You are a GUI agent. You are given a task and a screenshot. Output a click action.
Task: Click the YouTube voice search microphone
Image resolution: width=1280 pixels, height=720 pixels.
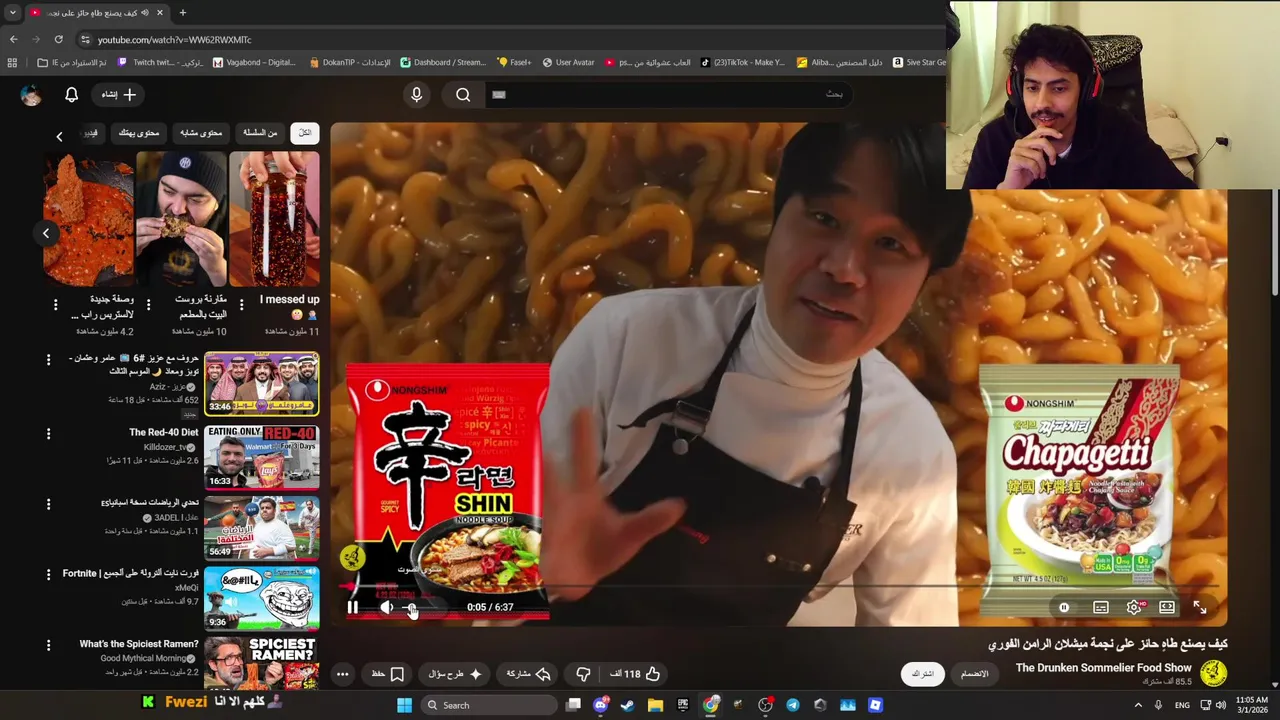tap(417, 94)
